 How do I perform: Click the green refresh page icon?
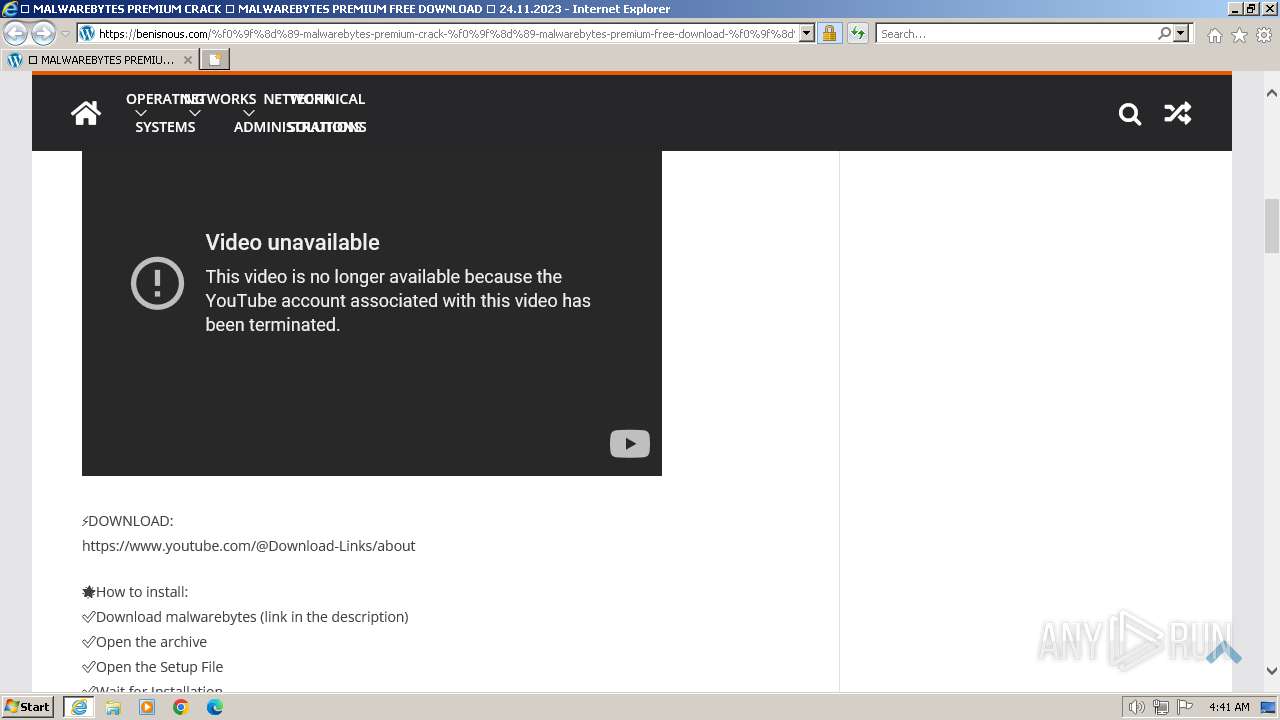tap(858, 34)
